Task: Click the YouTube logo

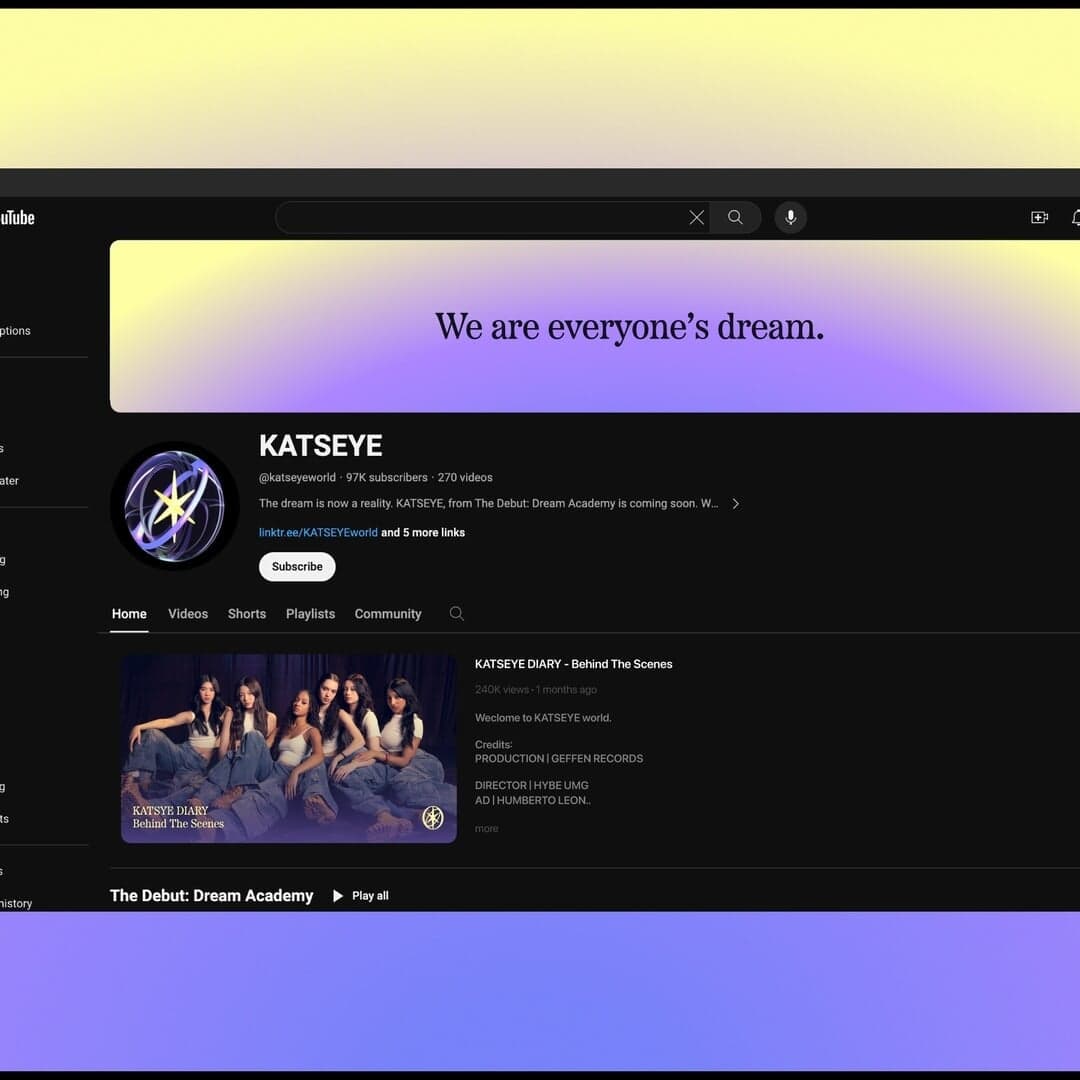Action: [18, 217]
